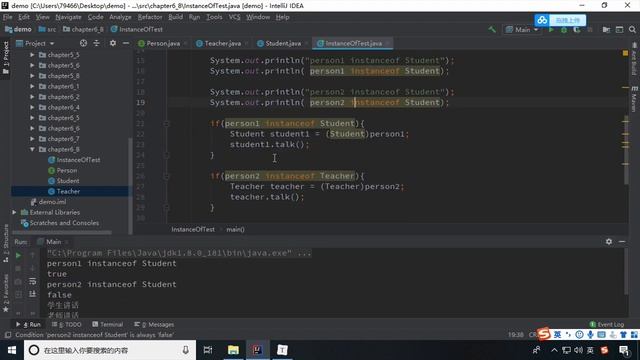Click the Favorites side tab
This screenshot has width=640, height=360.
[x=6, y=293]
